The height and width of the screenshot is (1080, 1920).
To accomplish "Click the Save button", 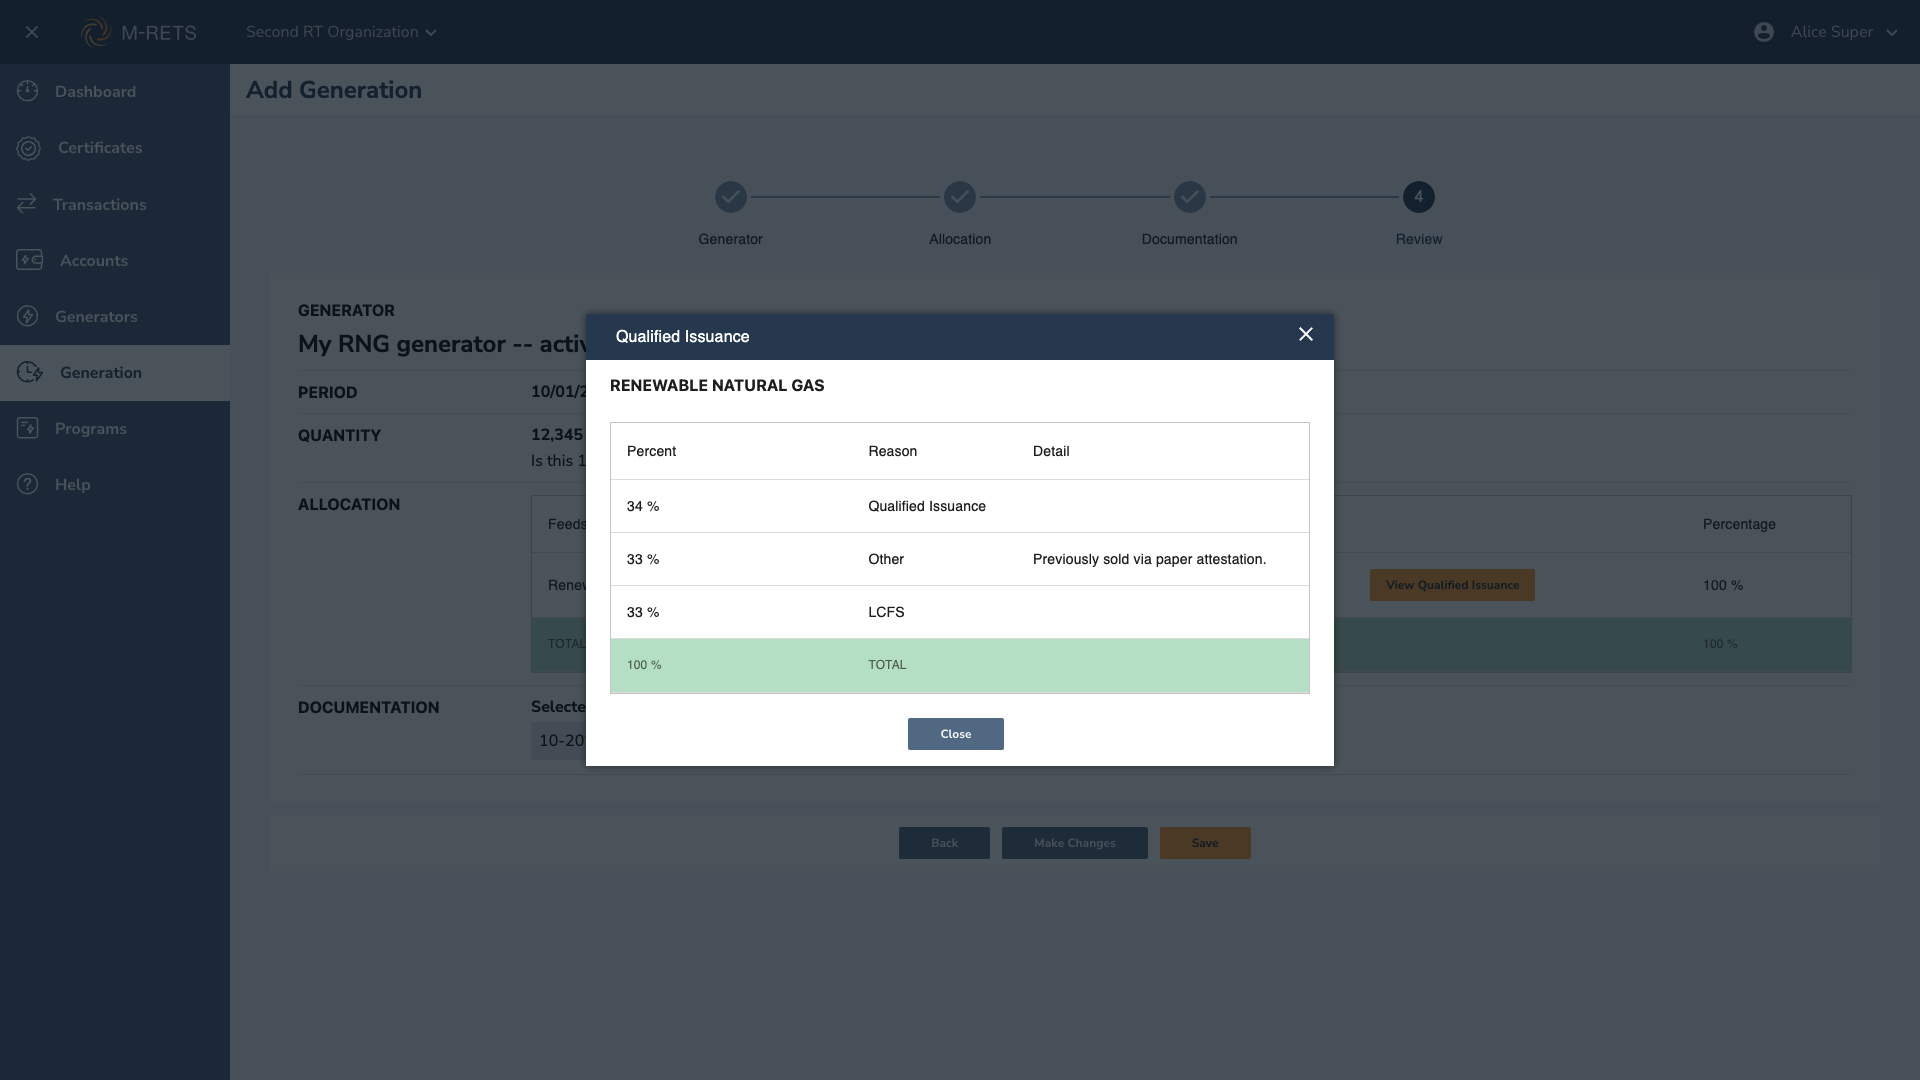I will click(1204, 843).
